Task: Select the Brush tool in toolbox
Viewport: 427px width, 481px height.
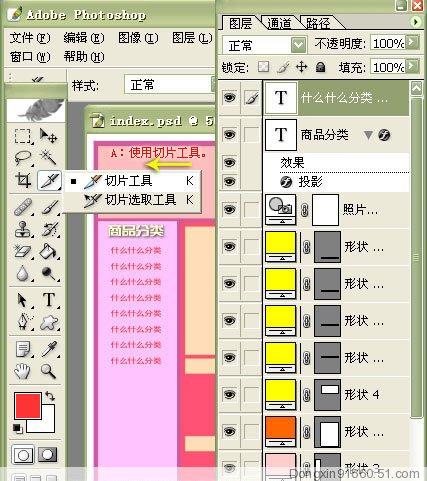Action: 49,207
